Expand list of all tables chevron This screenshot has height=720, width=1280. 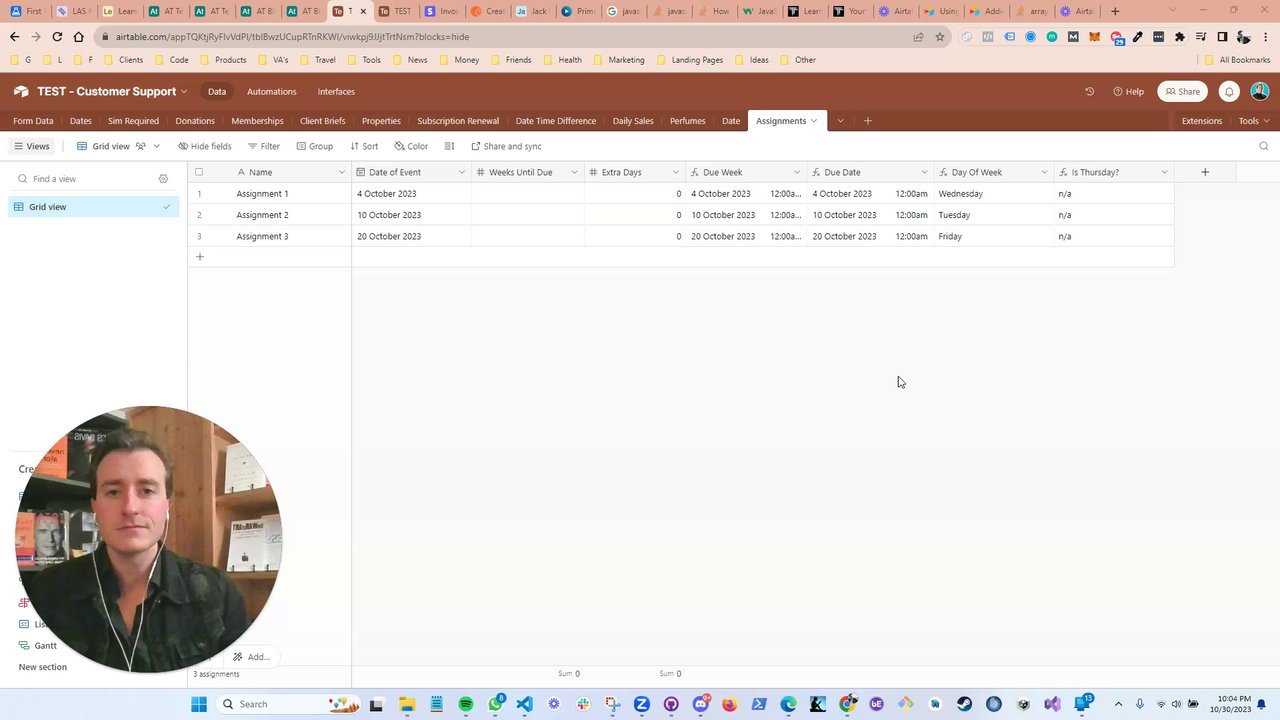coord(840,121)
